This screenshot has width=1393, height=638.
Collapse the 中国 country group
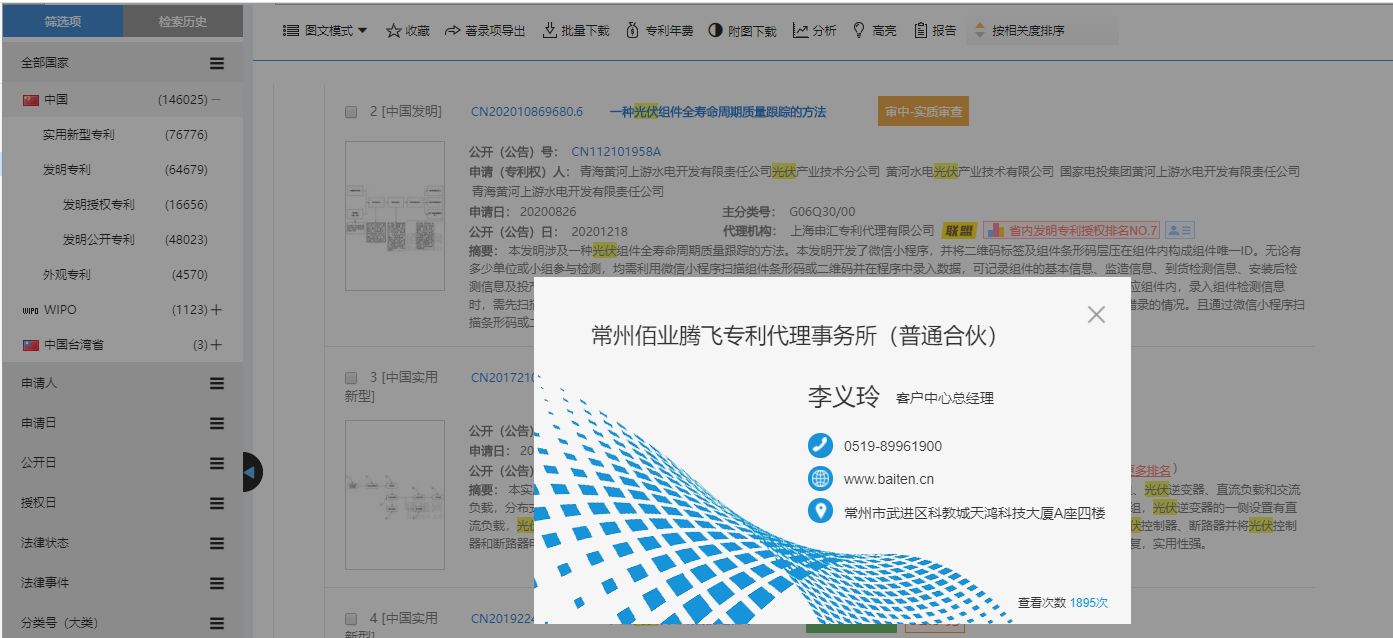click(216, 99)
